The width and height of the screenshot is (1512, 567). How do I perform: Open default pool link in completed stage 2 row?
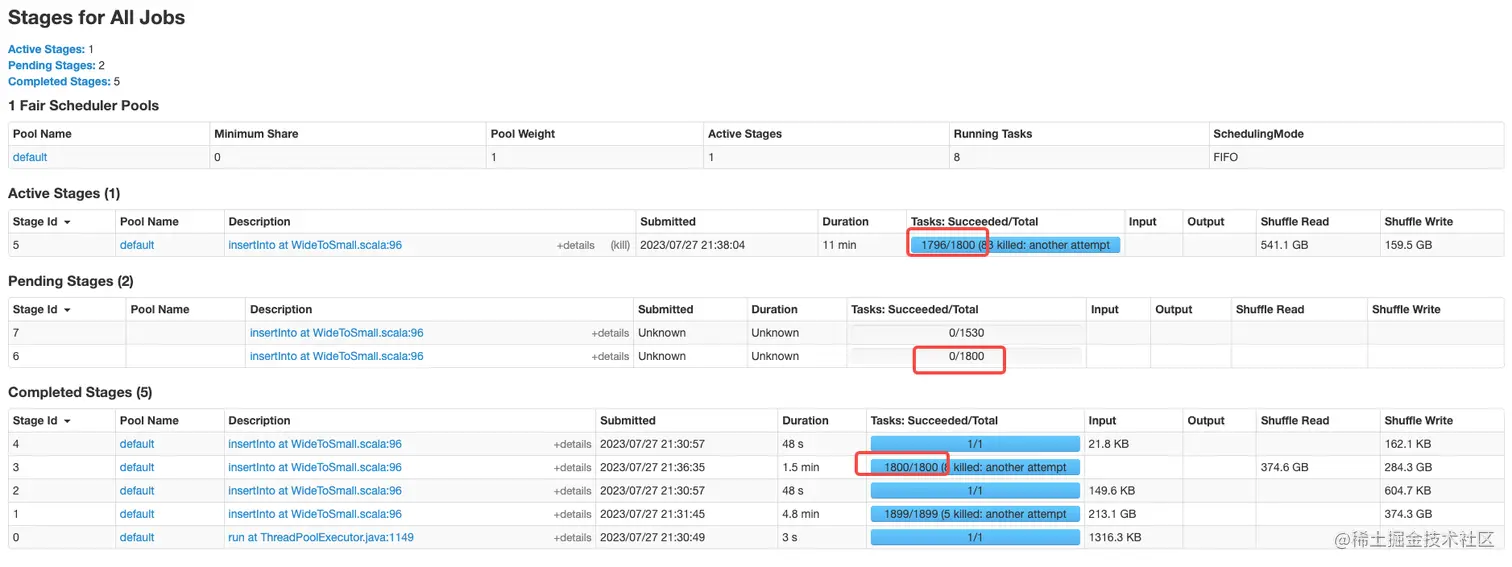(137, 491)
